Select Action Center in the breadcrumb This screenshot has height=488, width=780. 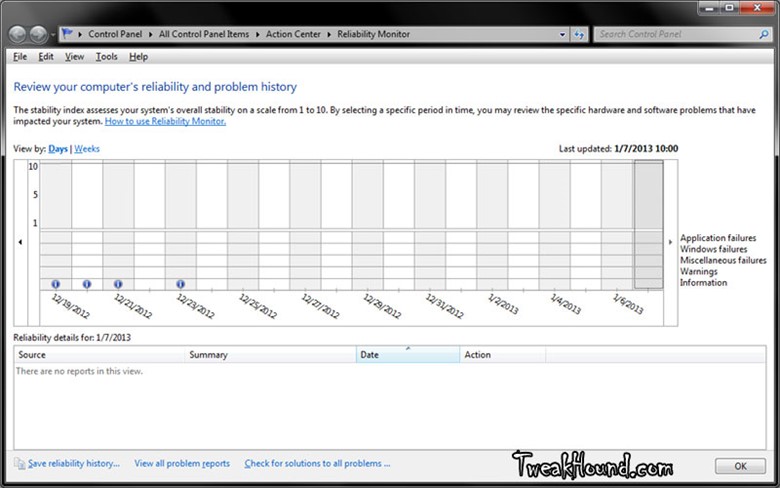coord(293,34)
